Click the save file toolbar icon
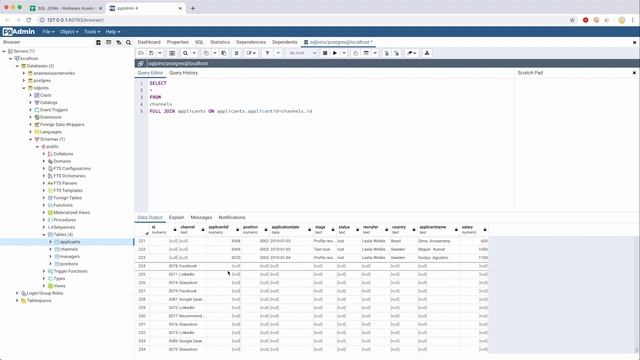Image resolution: width=640 pixels, height=360 pixels. [x=151, y=53]
